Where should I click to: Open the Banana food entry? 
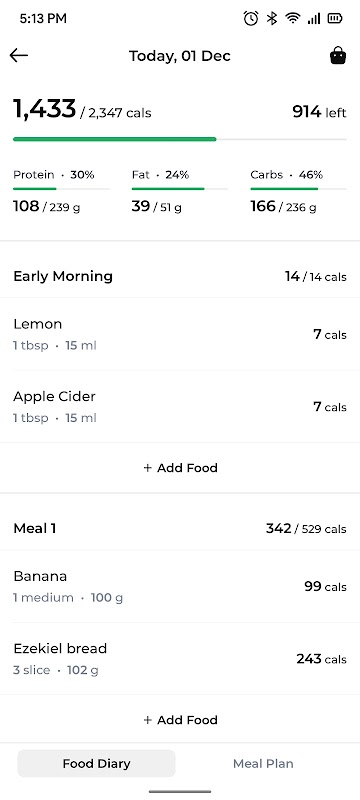pos(180,586)
